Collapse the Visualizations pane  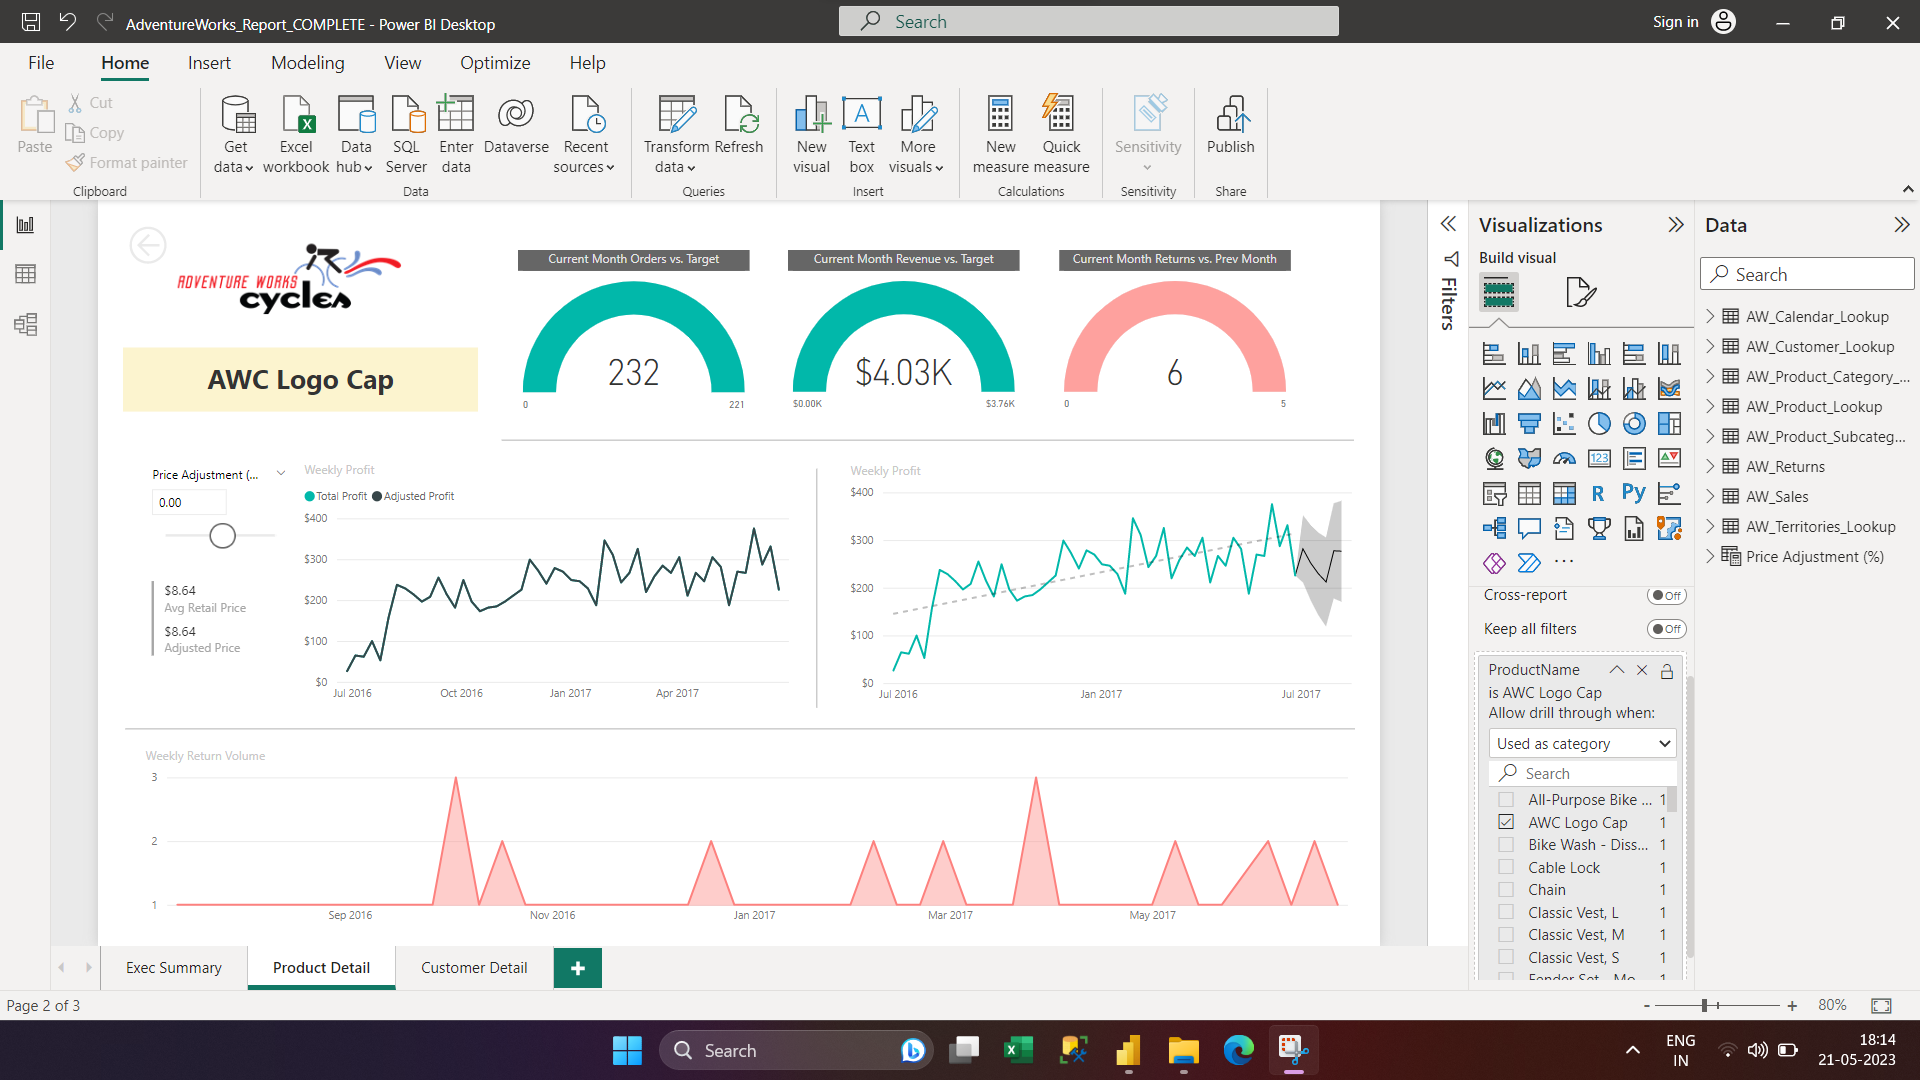(x=1676, y=225)
